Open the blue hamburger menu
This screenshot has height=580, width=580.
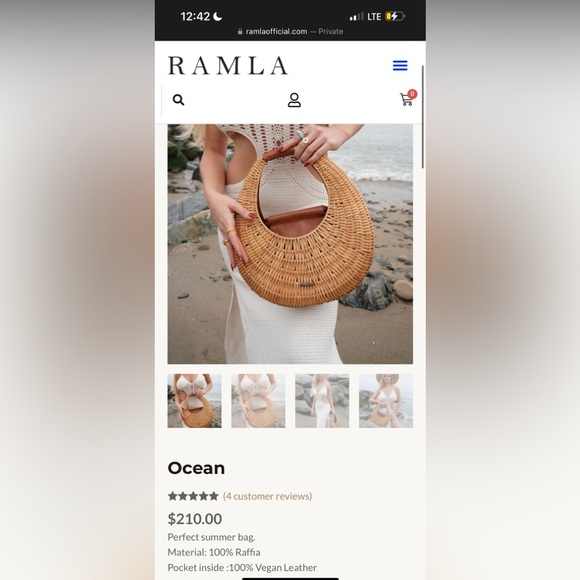(400, 65)
